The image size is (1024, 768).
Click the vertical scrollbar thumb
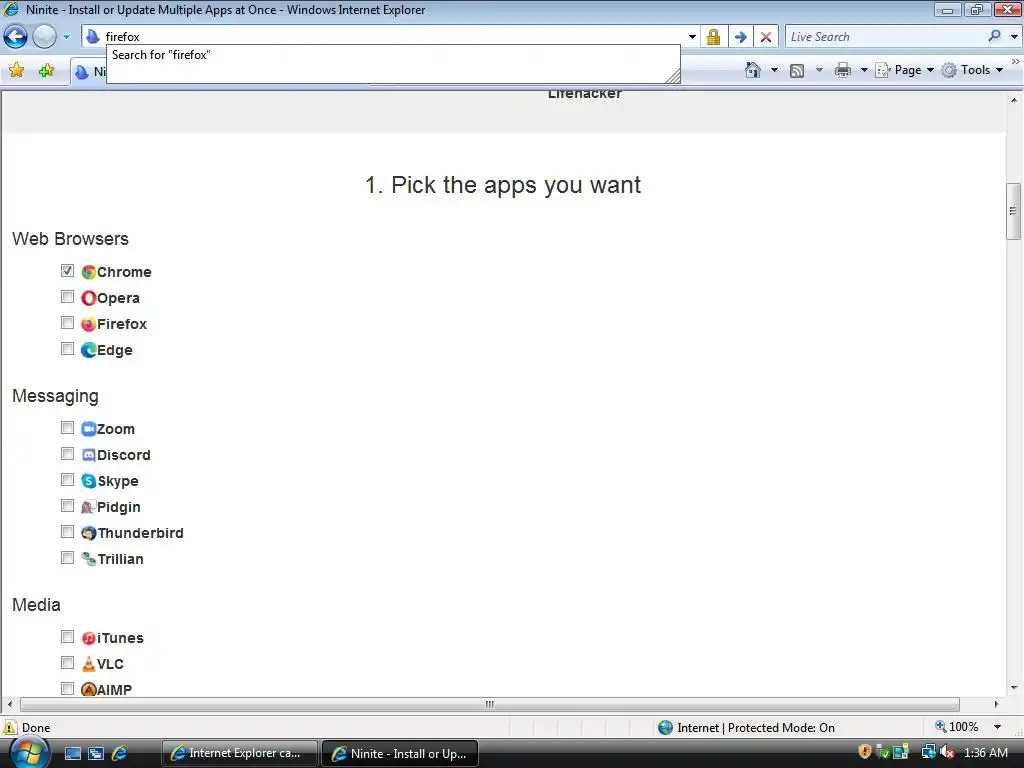click(x=1014, y=211)
